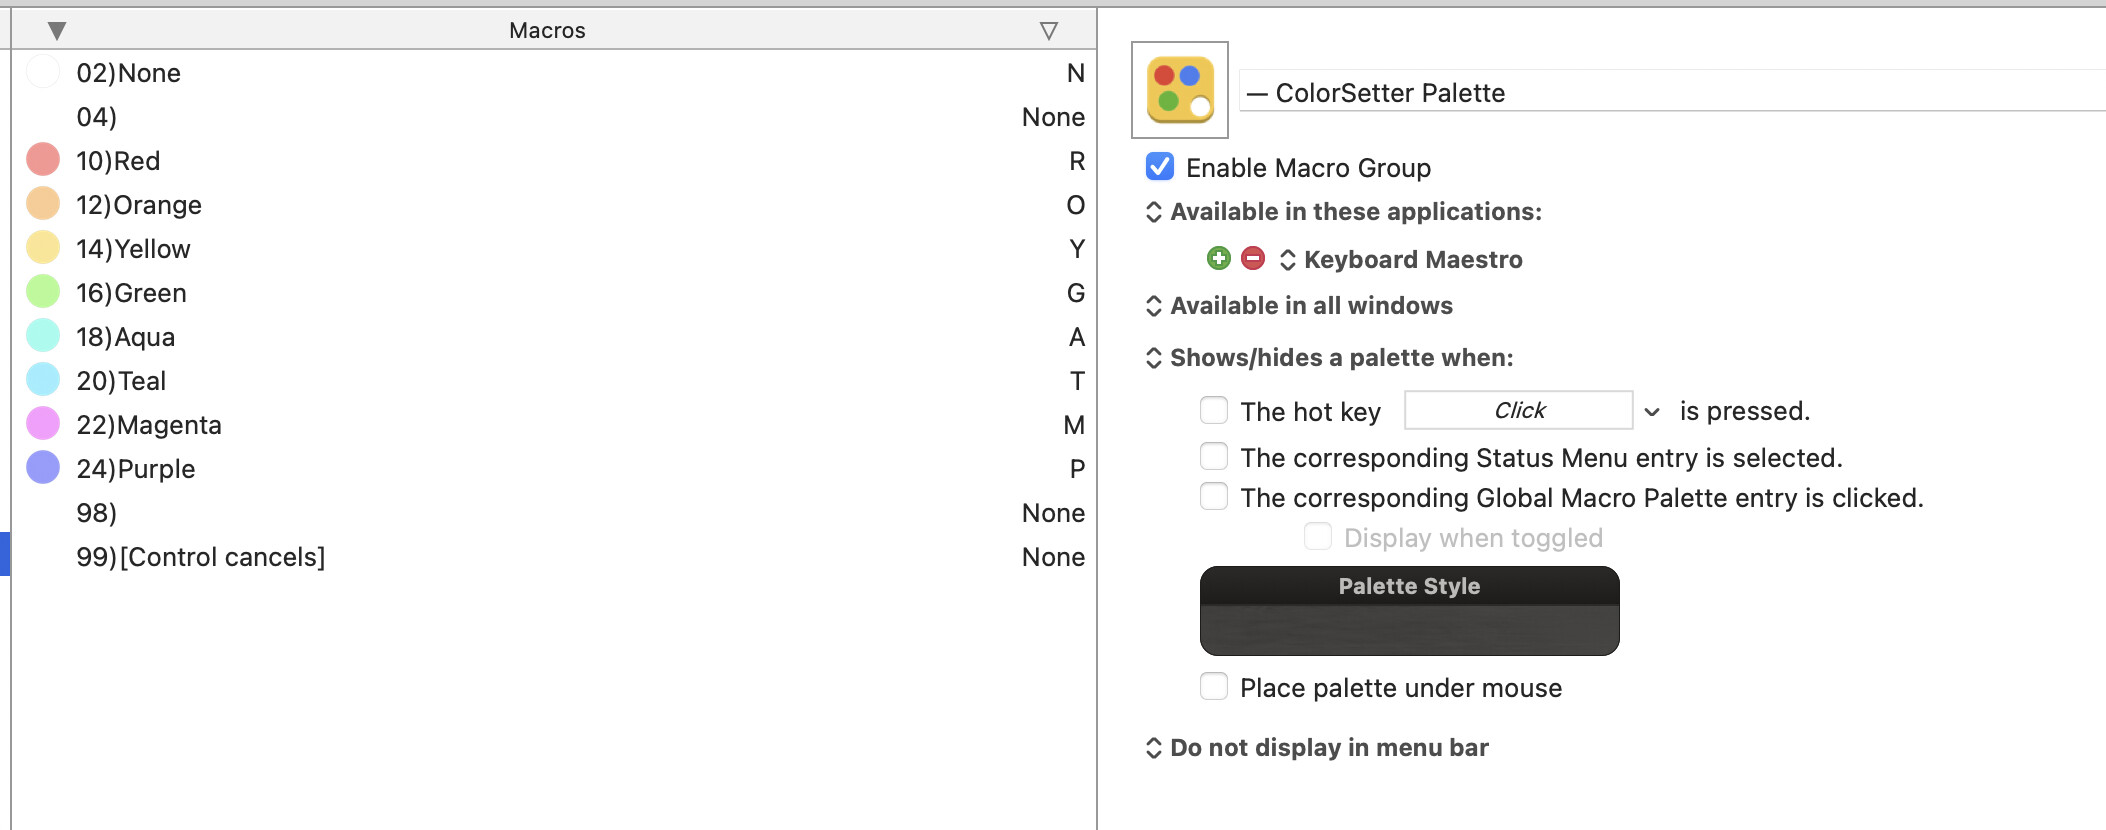The height and width of the screenshot is (830, 2106).
Task: Click the ColorSetter Palette group icon
Action: pyautogui.click(x=1180, y=90)
